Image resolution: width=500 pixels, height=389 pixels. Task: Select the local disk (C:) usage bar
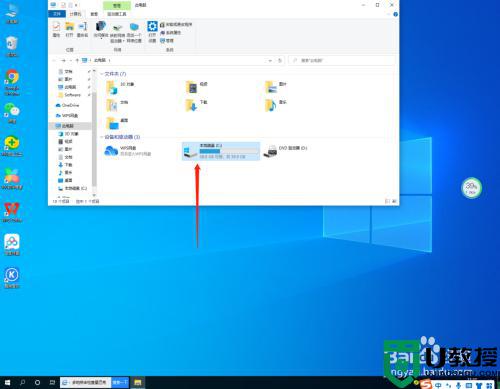[x=229, y=151]
